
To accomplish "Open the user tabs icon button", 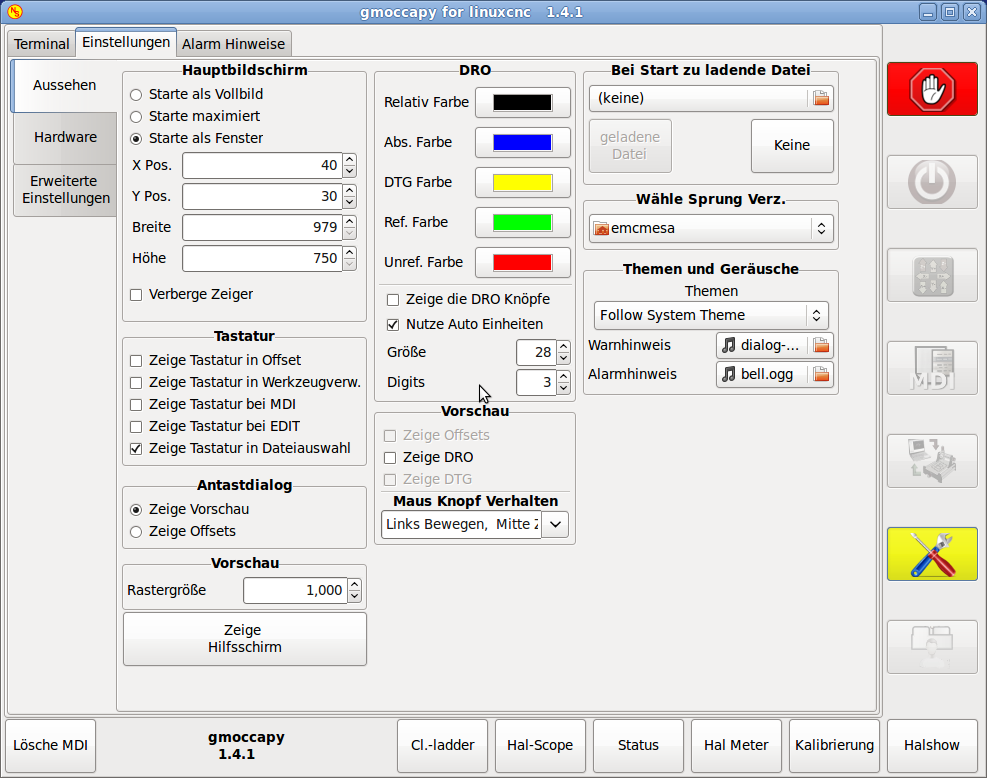I will point(932,647).
